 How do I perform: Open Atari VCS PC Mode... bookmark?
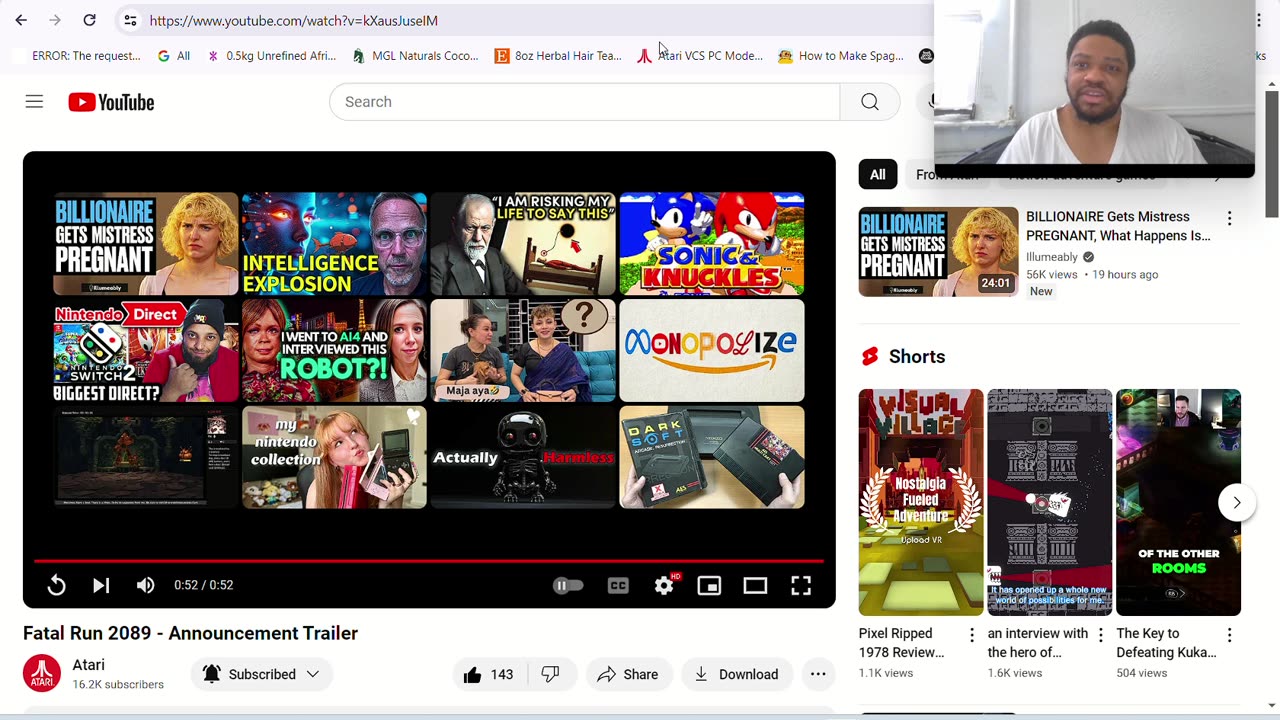pos(700,56)
